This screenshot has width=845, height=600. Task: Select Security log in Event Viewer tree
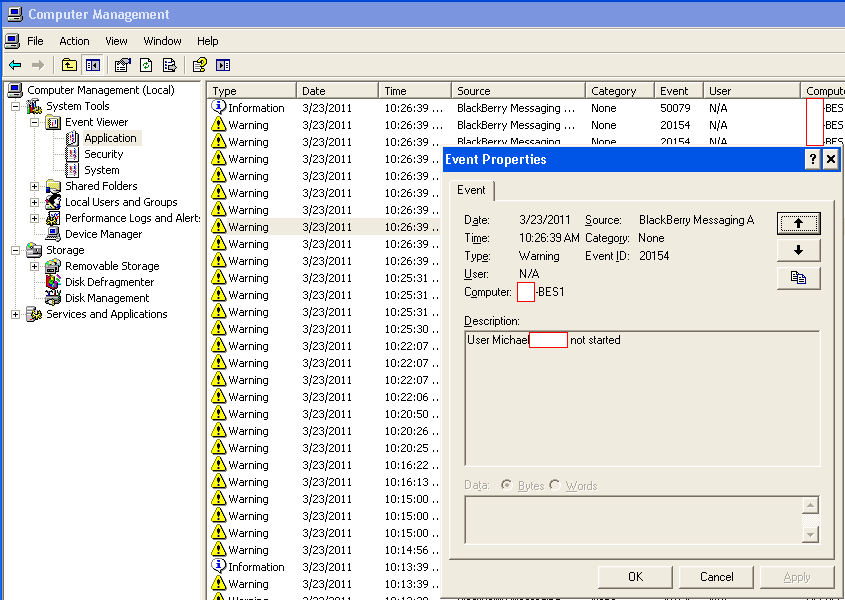tap(103, 154)
